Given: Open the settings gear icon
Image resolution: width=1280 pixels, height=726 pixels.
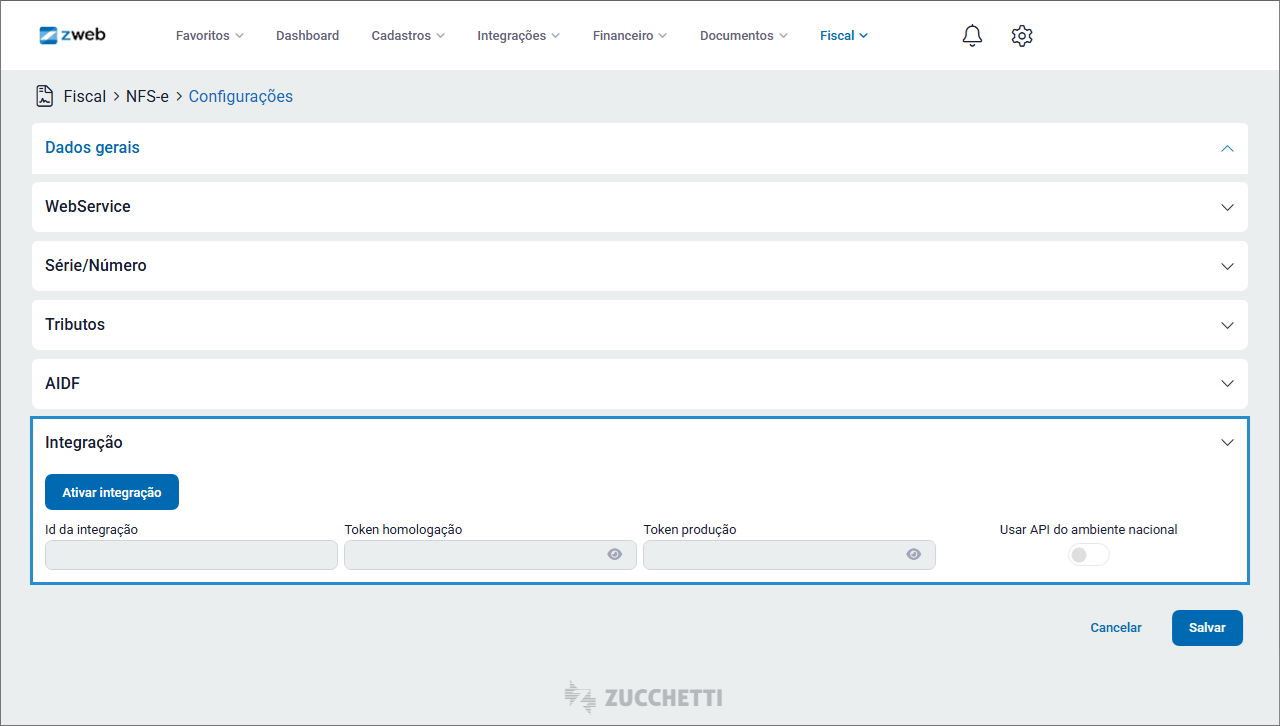Looking at the screenshot, I should coord(1021,36).
